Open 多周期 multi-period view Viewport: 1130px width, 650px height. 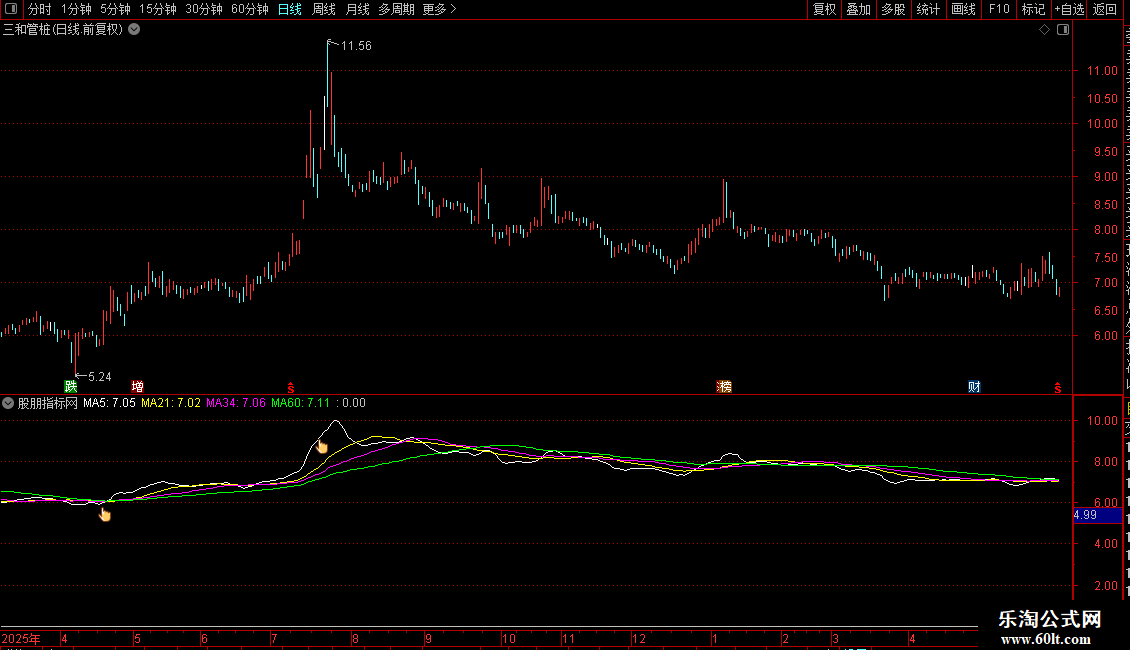tap(396, 9)
